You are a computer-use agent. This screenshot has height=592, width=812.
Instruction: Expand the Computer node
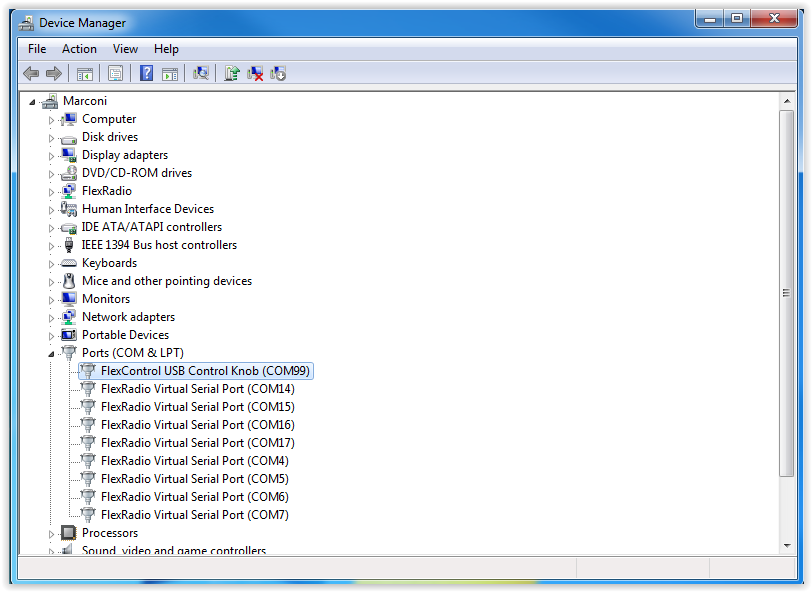pos(51,120)
